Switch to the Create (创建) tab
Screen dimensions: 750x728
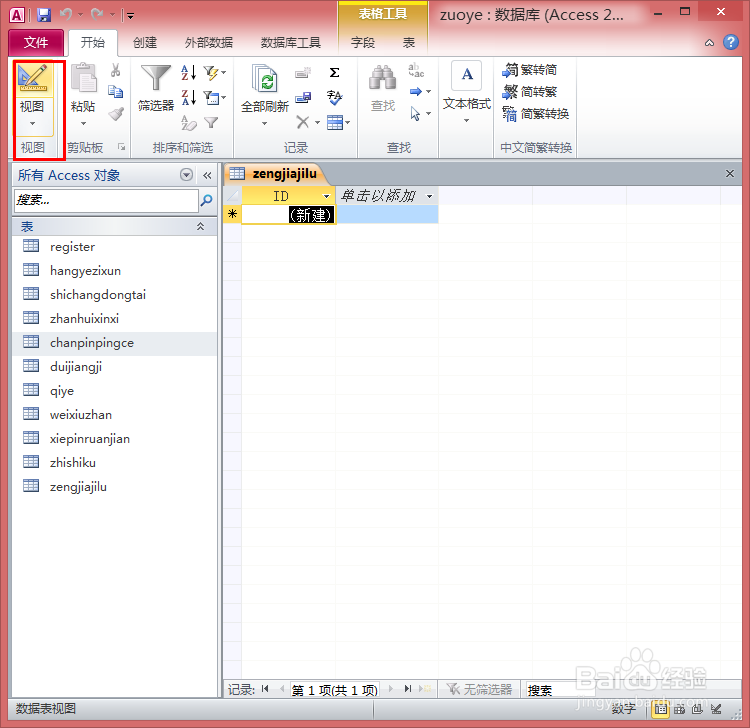(x=145, y=43)
